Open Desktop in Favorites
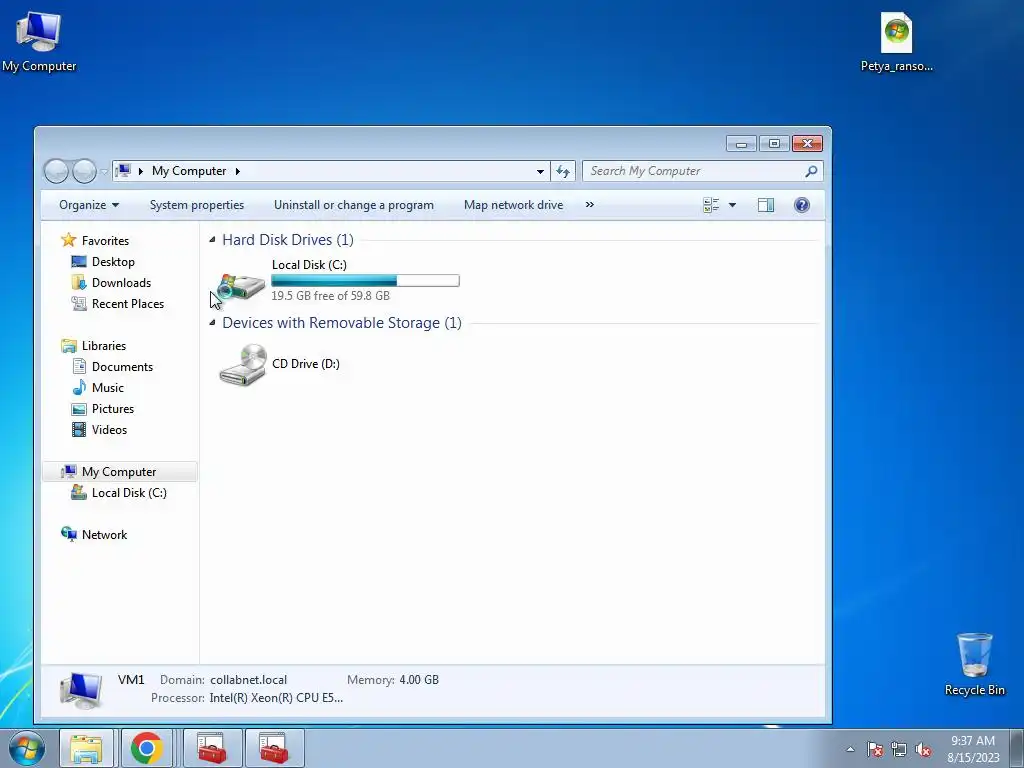1024x768 pixels. click(x=113, y=262)
